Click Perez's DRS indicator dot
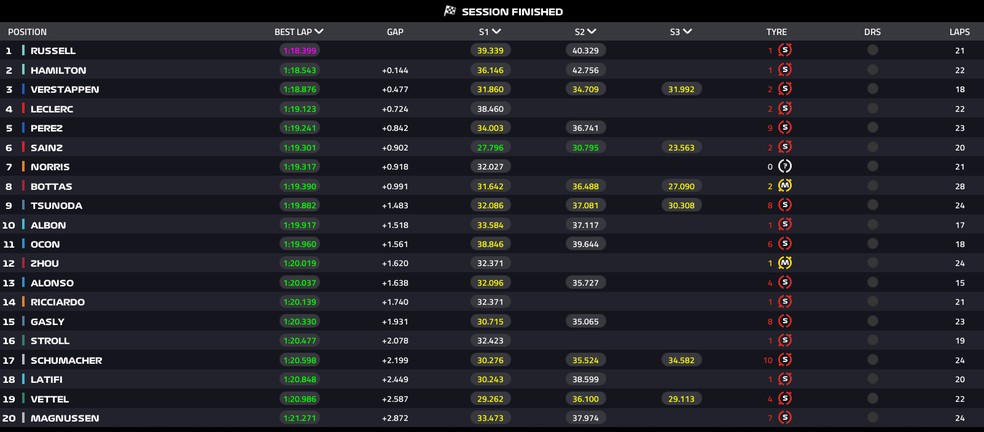Viewport: 984px width, 432px height. [872, 127]
